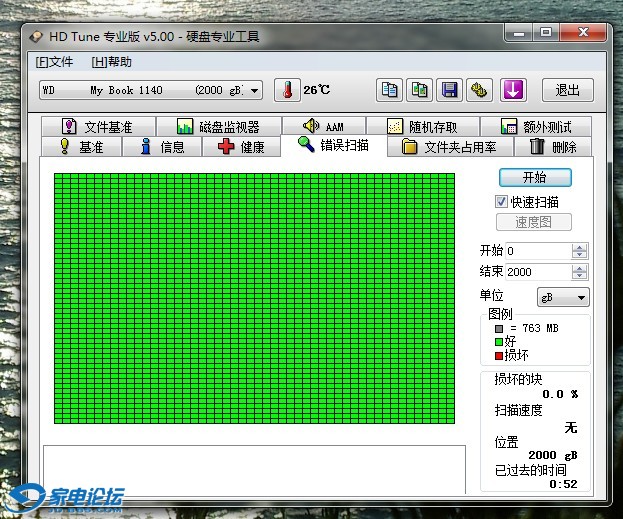Click the thermometer temperature icon
The height and width of the screenshot is (519, 623).
[x=287, y=90]
